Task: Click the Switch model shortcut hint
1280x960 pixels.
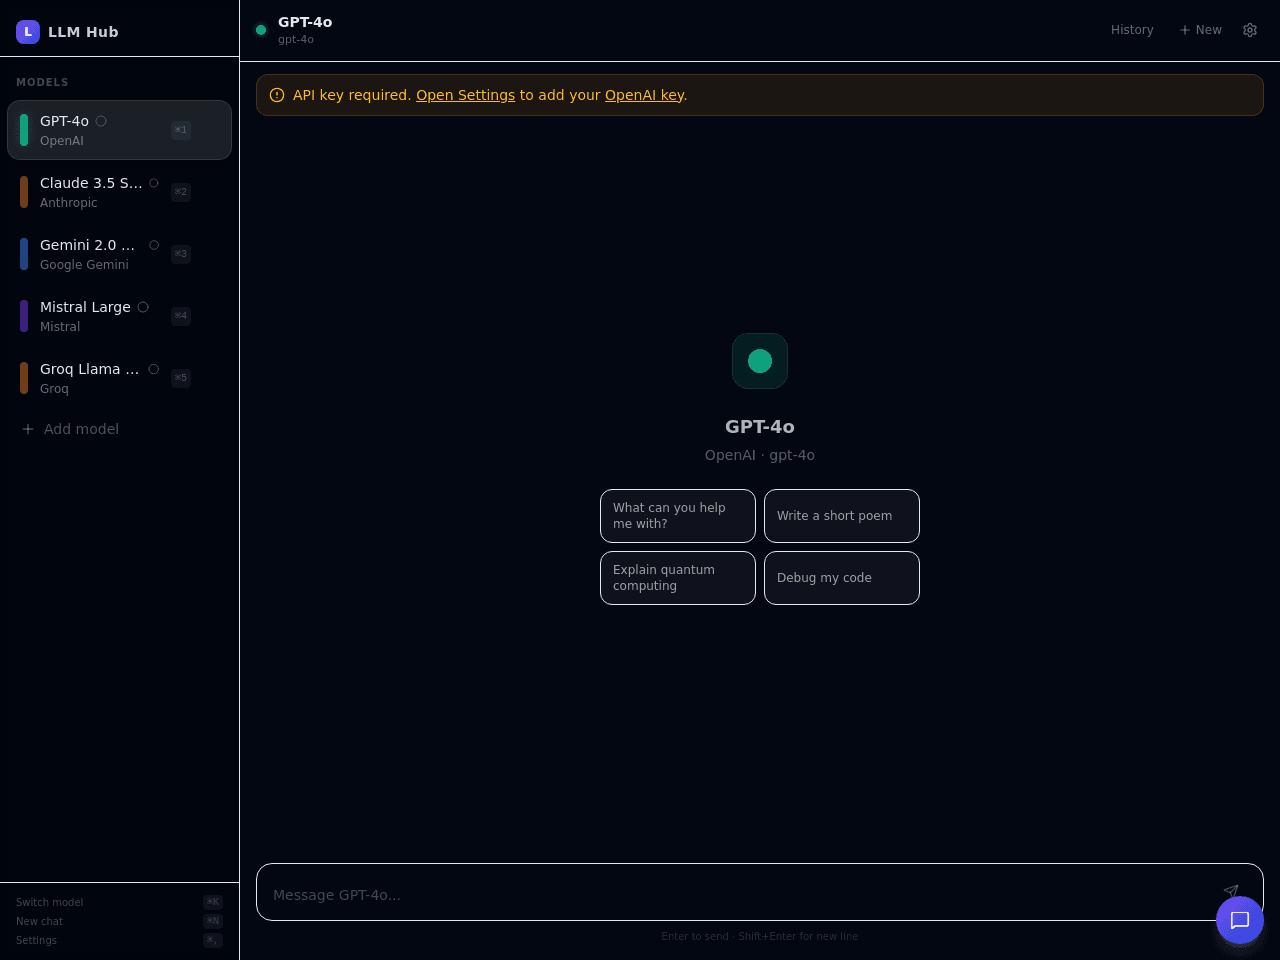Action: pyautogui.click(x=119, y=902)
